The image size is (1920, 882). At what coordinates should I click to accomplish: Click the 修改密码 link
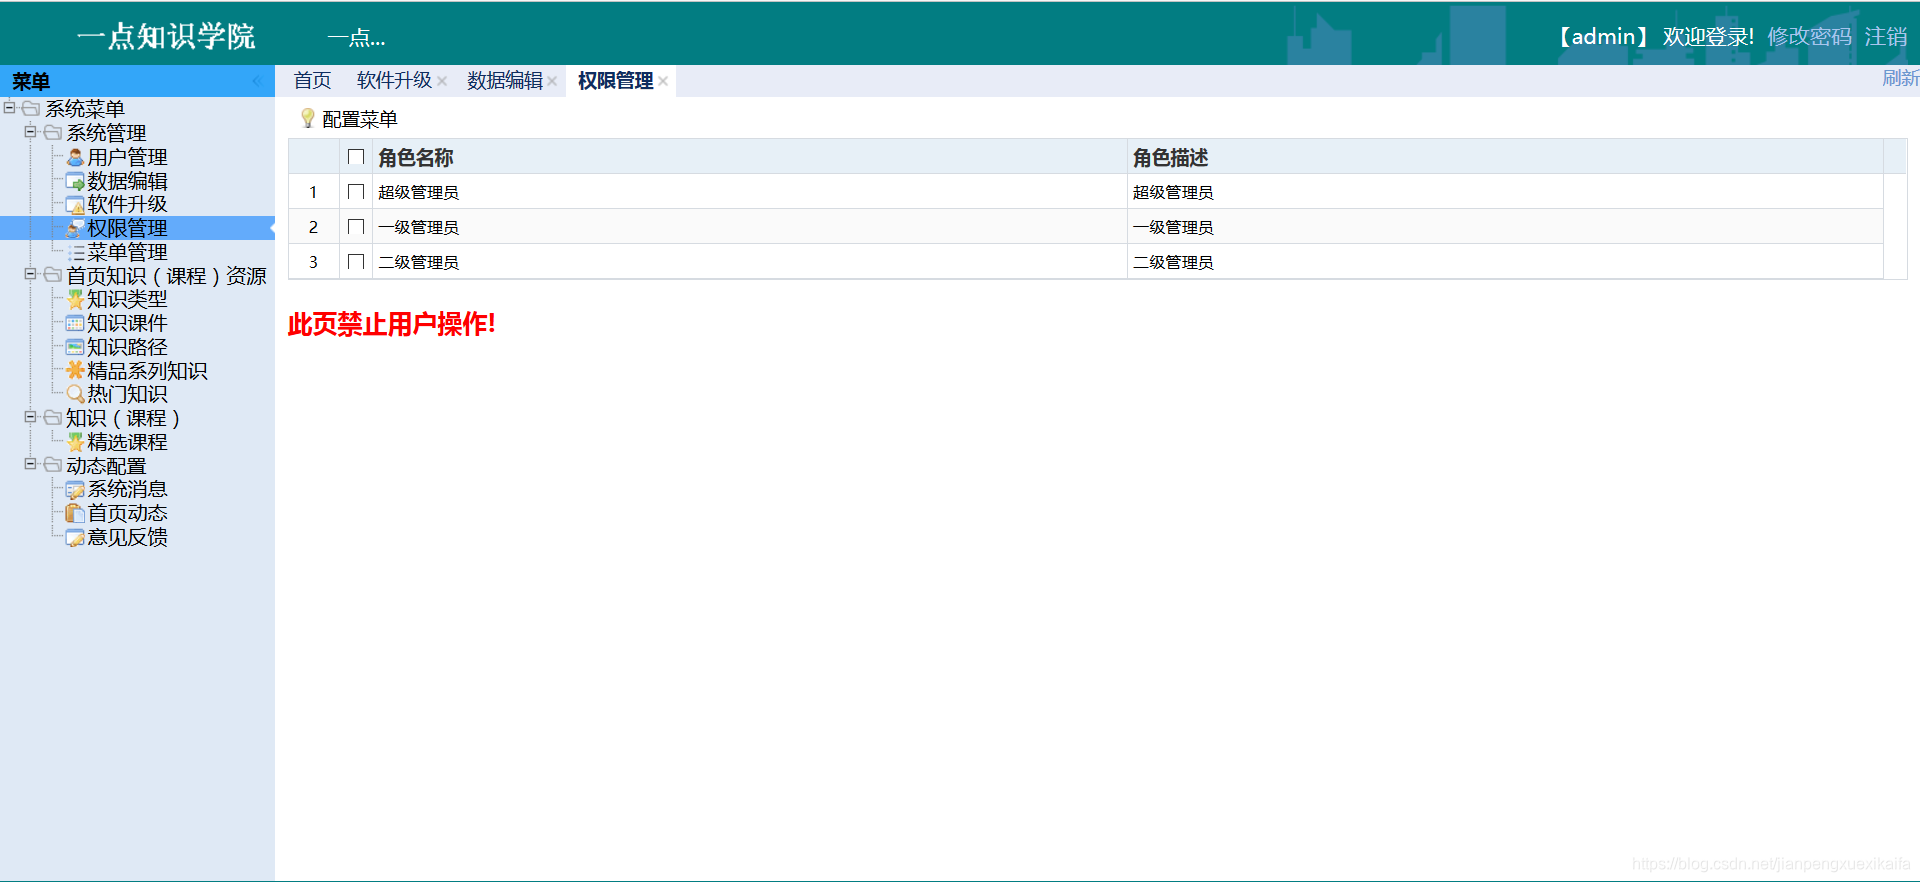point(1809,37)
